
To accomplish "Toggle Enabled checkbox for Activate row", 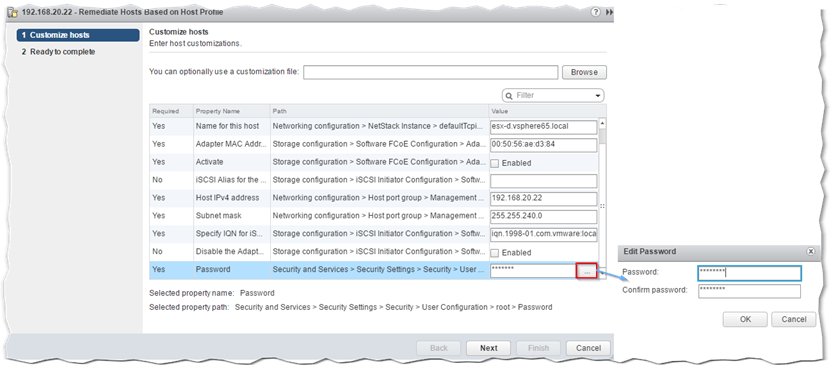I will (x=494, y=163).
